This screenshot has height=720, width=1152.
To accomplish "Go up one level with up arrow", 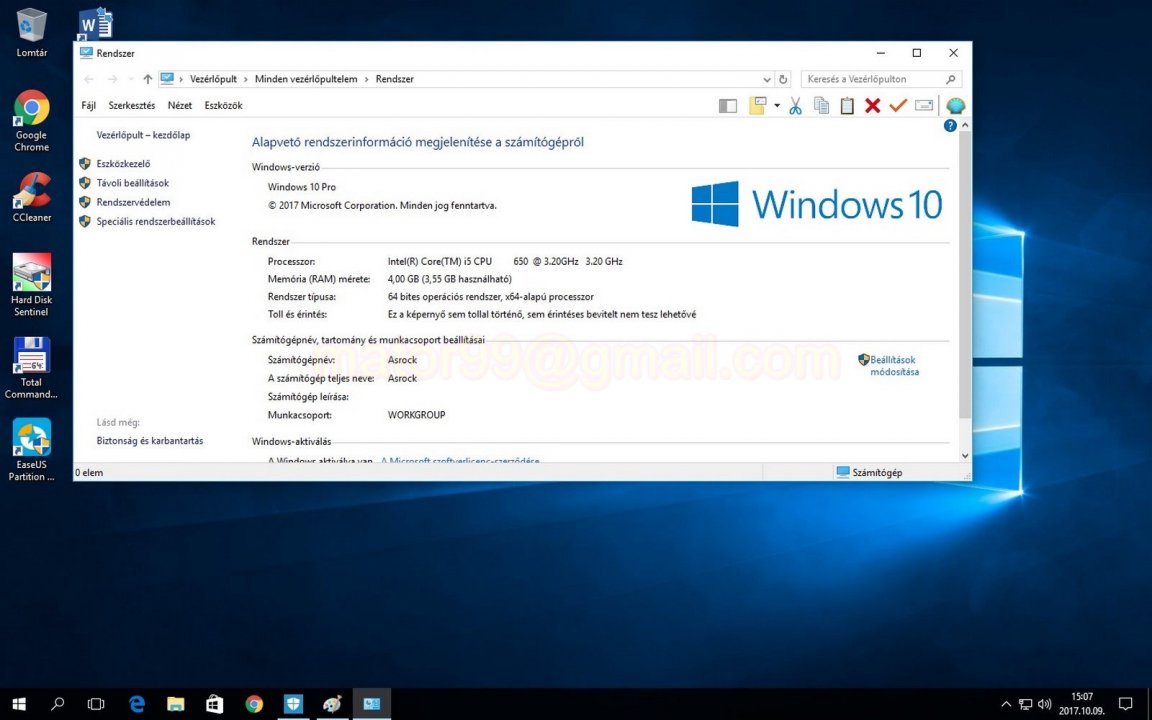I will 148,79.
